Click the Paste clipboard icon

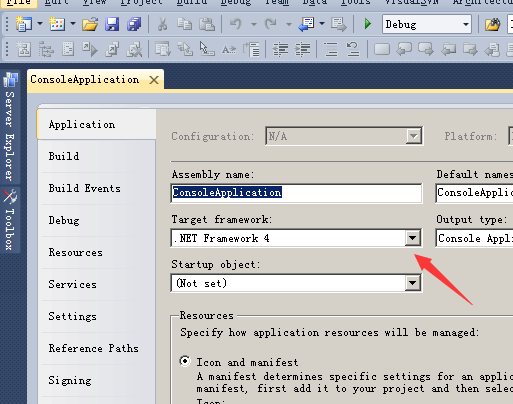[x=207, y=24]
